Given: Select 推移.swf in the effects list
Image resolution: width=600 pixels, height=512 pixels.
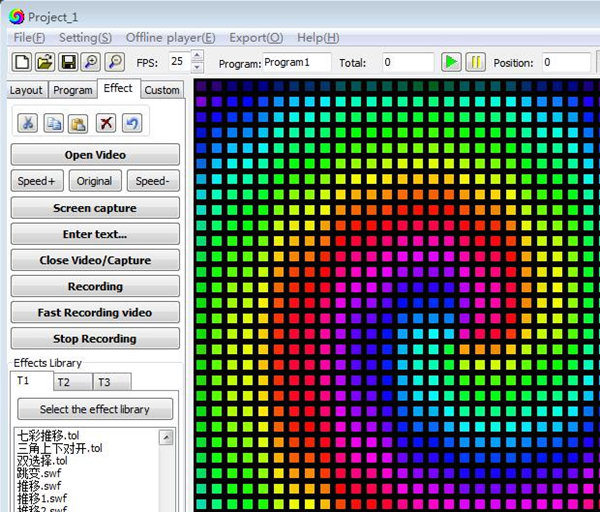Looking at the screenshot, I should point(39,486).
